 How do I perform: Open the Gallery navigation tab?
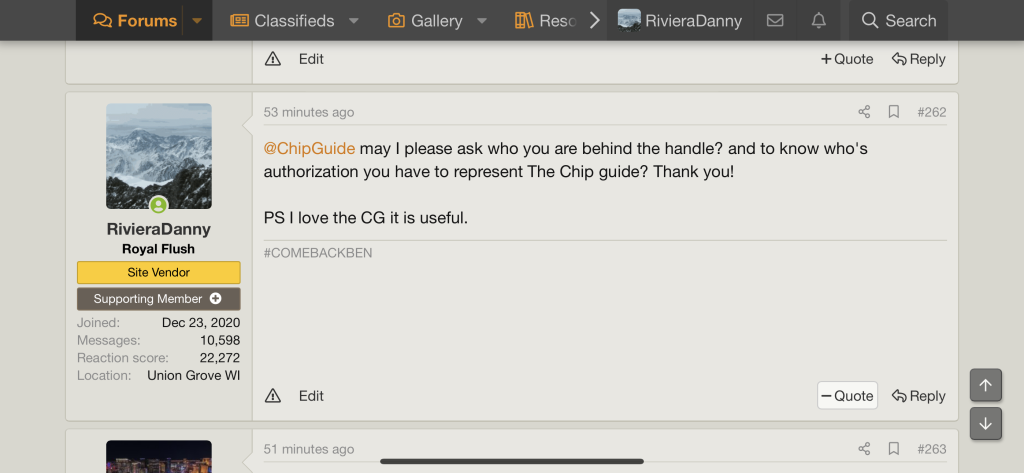tap(425, 20)
